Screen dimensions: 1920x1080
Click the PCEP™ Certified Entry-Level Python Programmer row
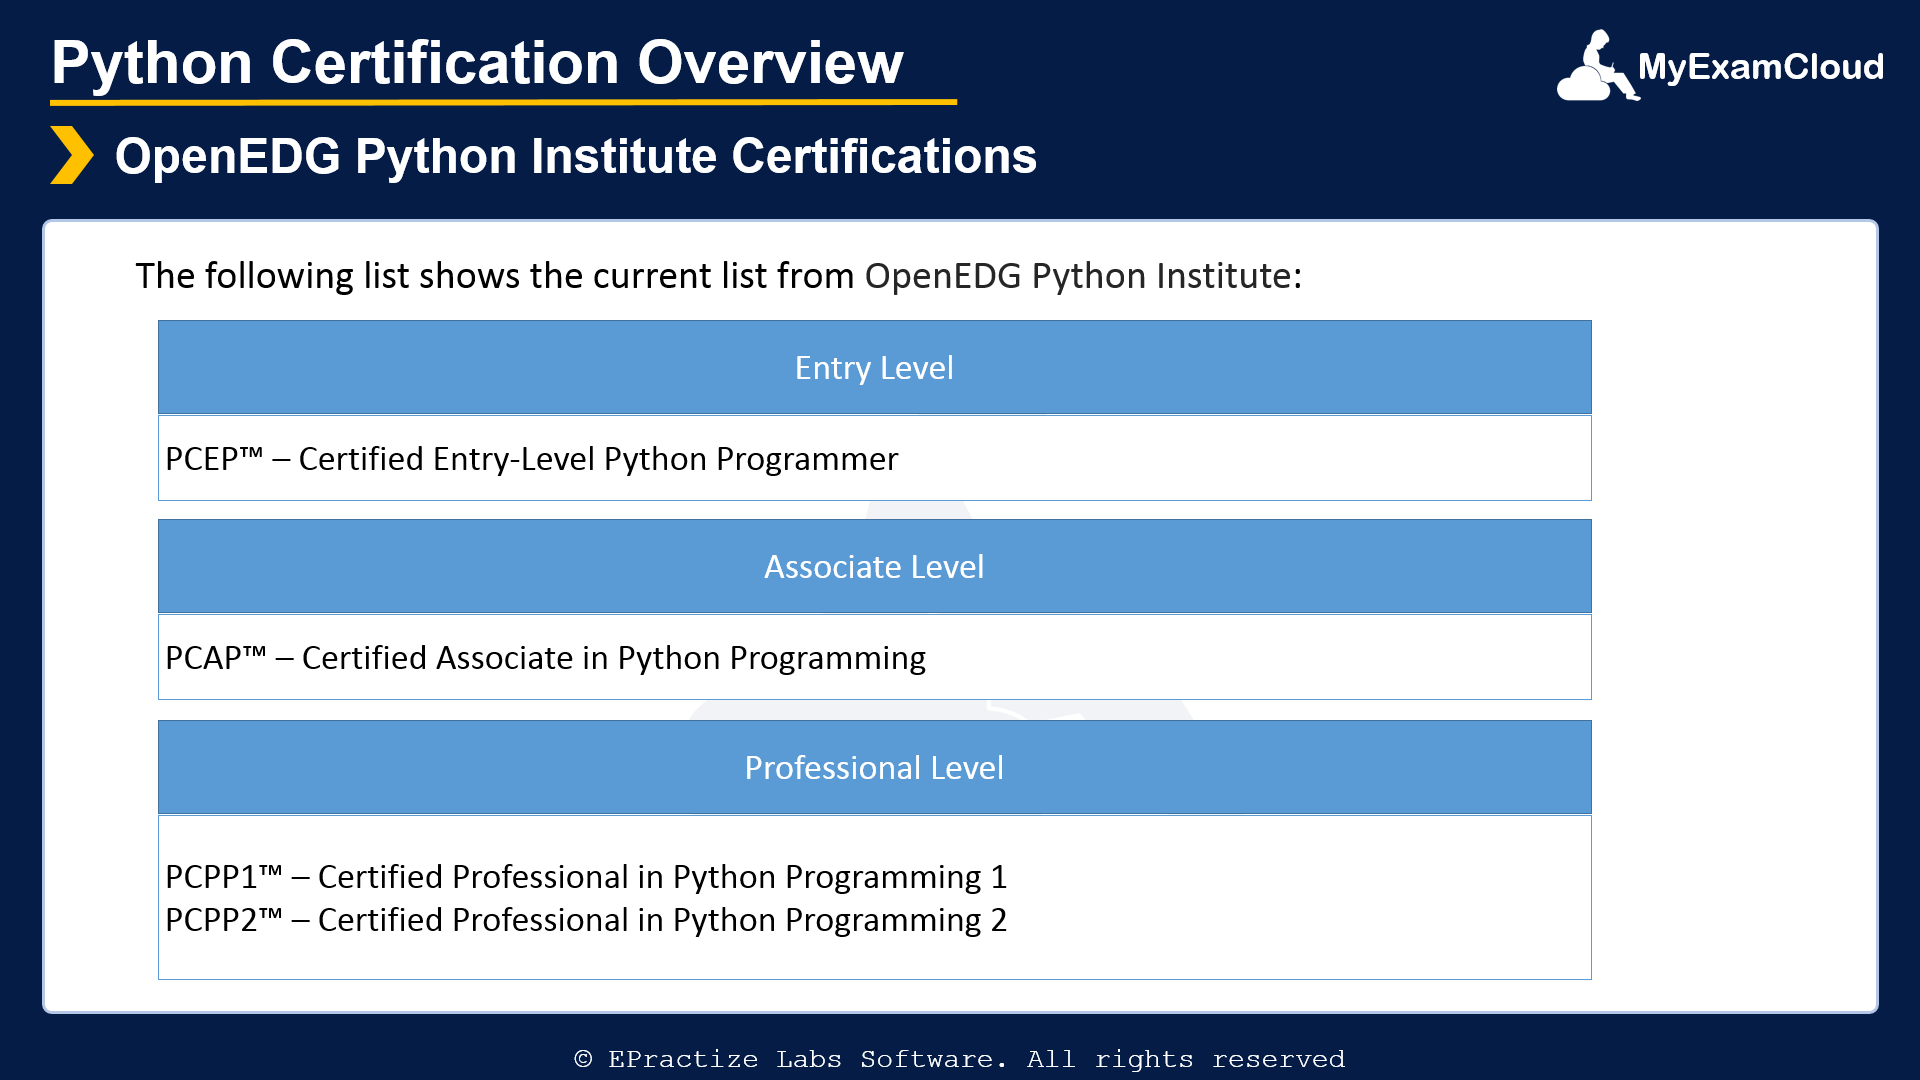pos(874,458)
